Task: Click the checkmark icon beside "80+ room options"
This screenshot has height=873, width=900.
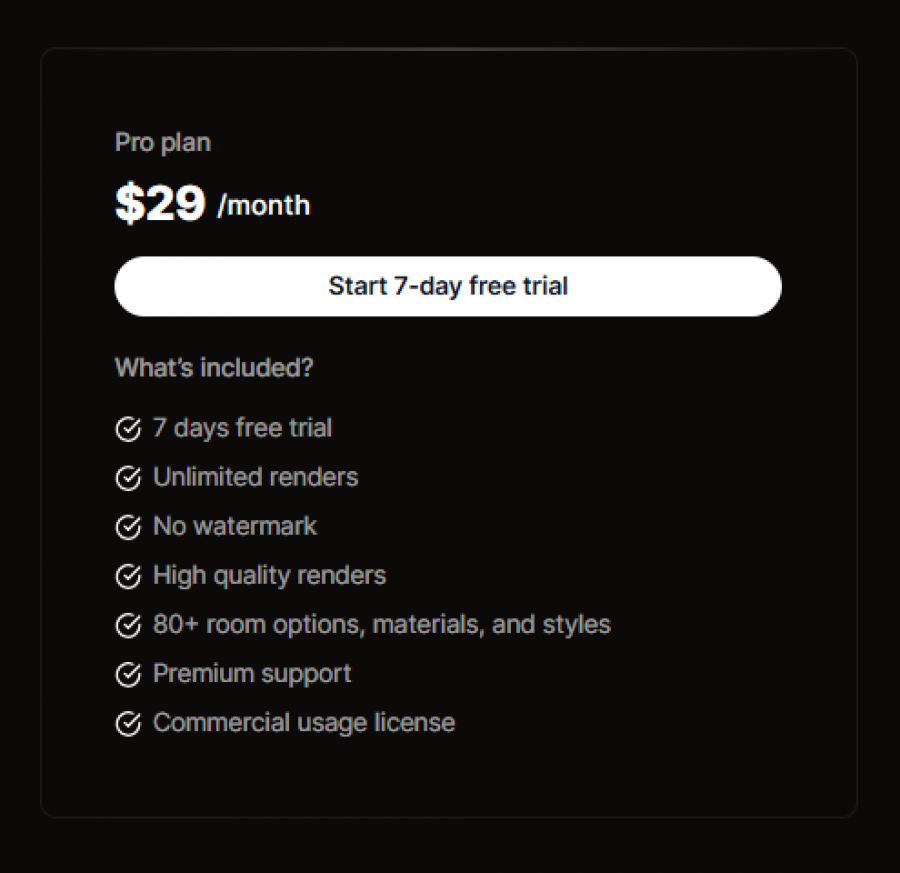Action: click(128, 624)
